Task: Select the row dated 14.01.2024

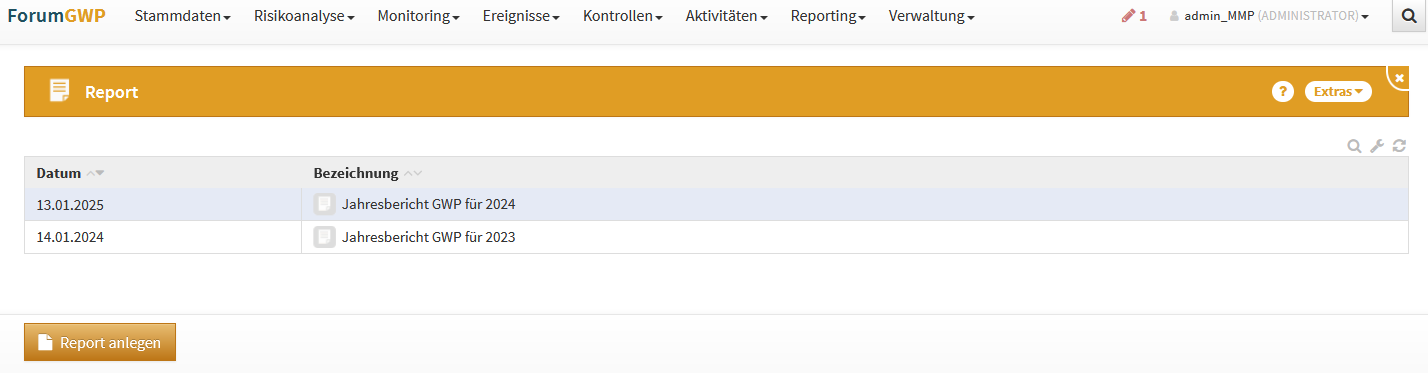Action: [x=716, y=237]
